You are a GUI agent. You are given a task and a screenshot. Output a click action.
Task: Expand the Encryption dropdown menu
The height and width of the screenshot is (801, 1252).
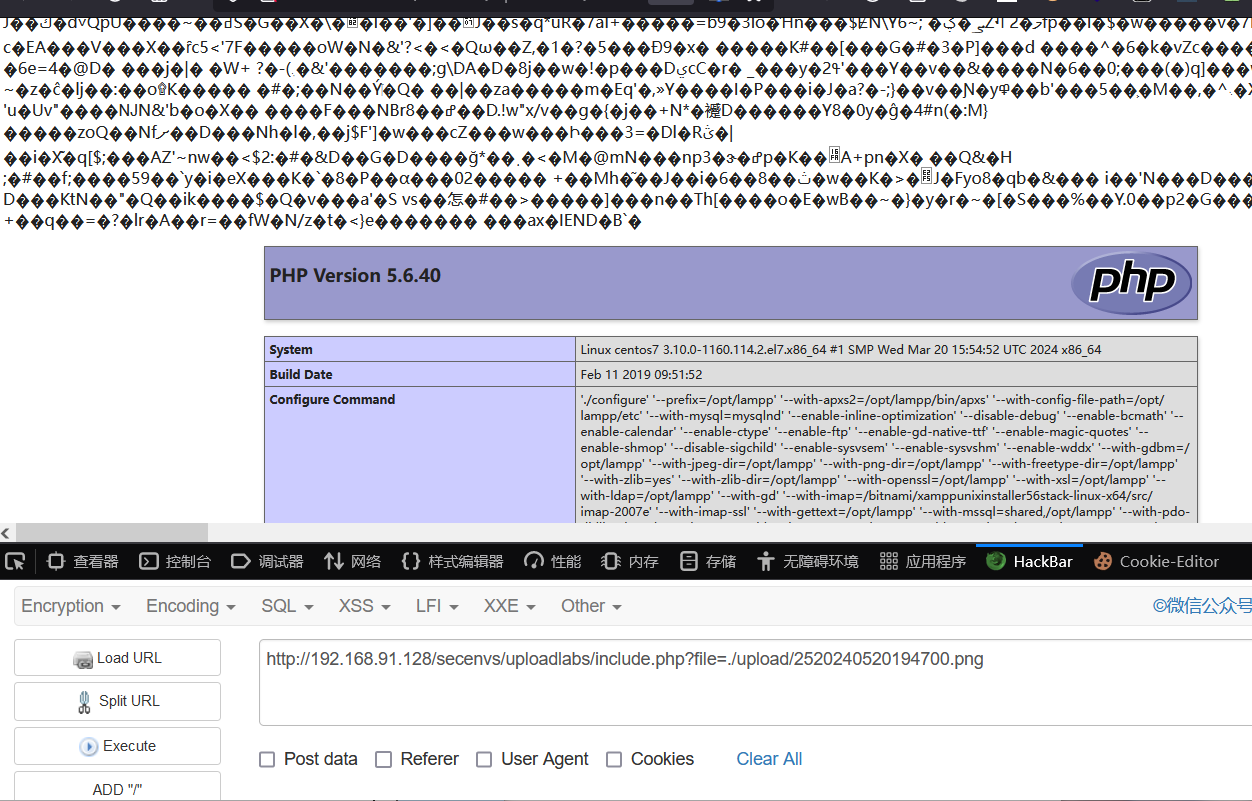71,606
